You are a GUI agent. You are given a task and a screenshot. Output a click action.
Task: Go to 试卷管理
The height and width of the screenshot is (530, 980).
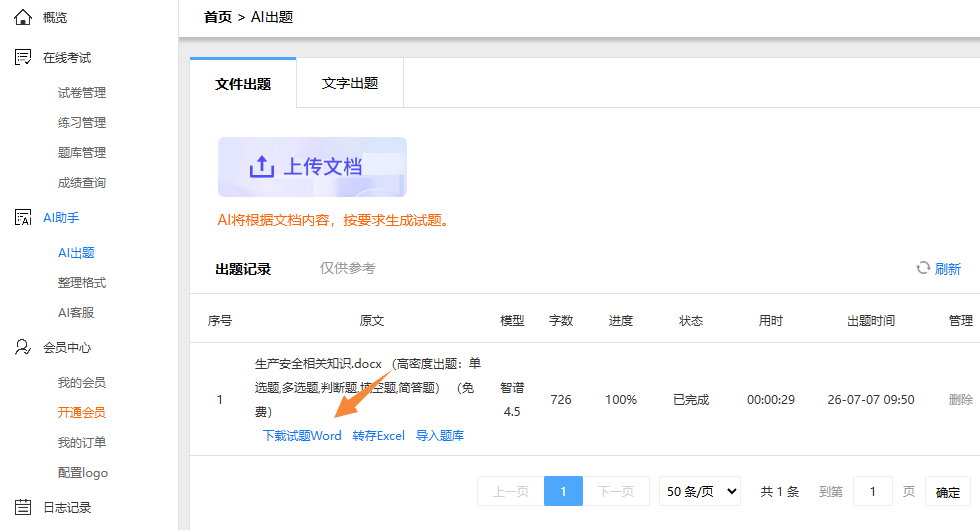tap(82, 92)
